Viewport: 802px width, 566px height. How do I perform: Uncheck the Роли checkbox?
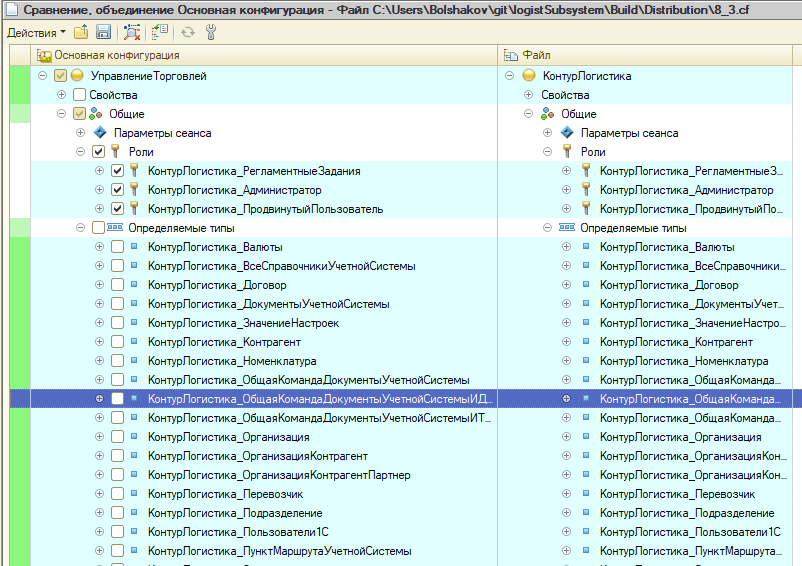click(98, 152)
